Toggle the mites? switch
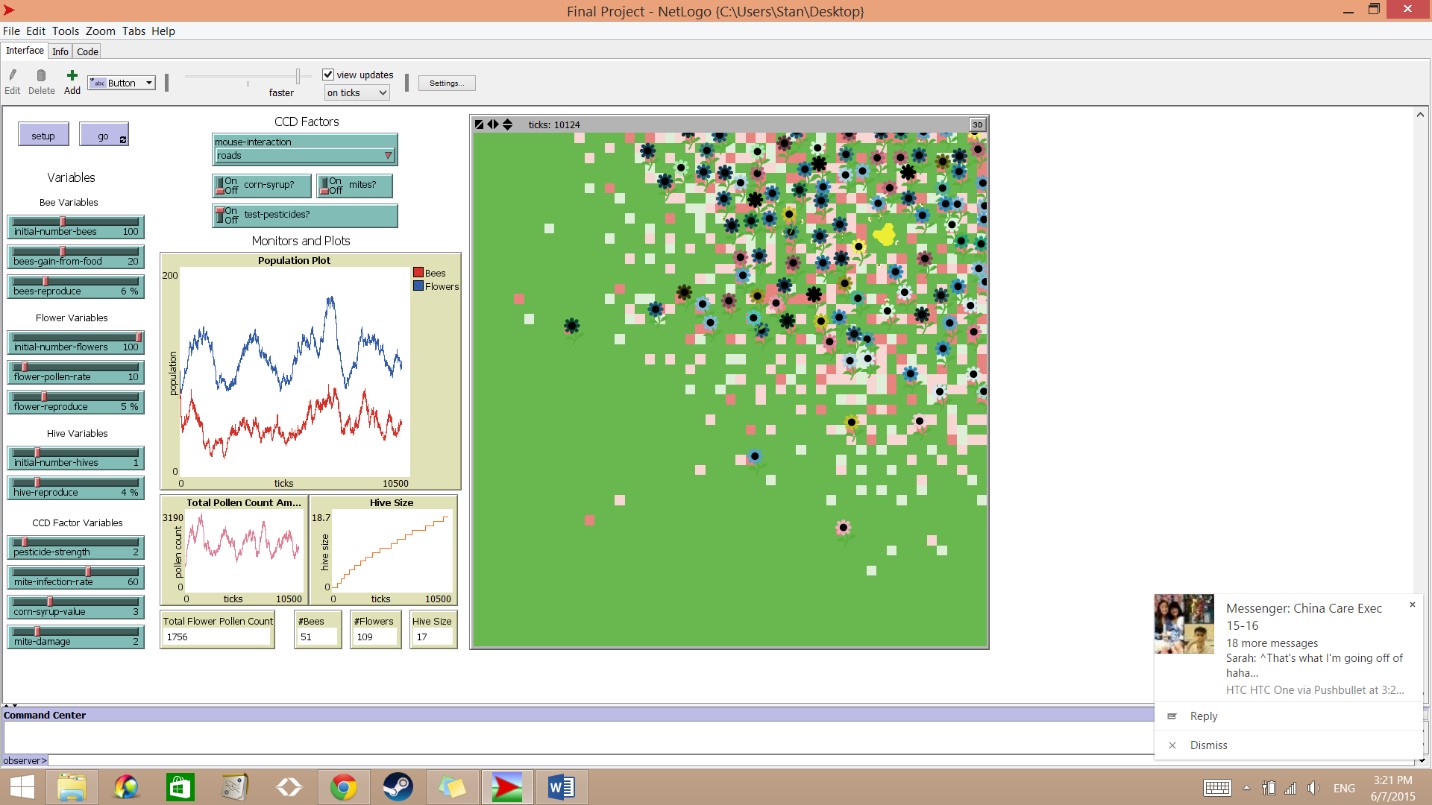The width and height of the screenshot is (1432, 805). [324, 186]
